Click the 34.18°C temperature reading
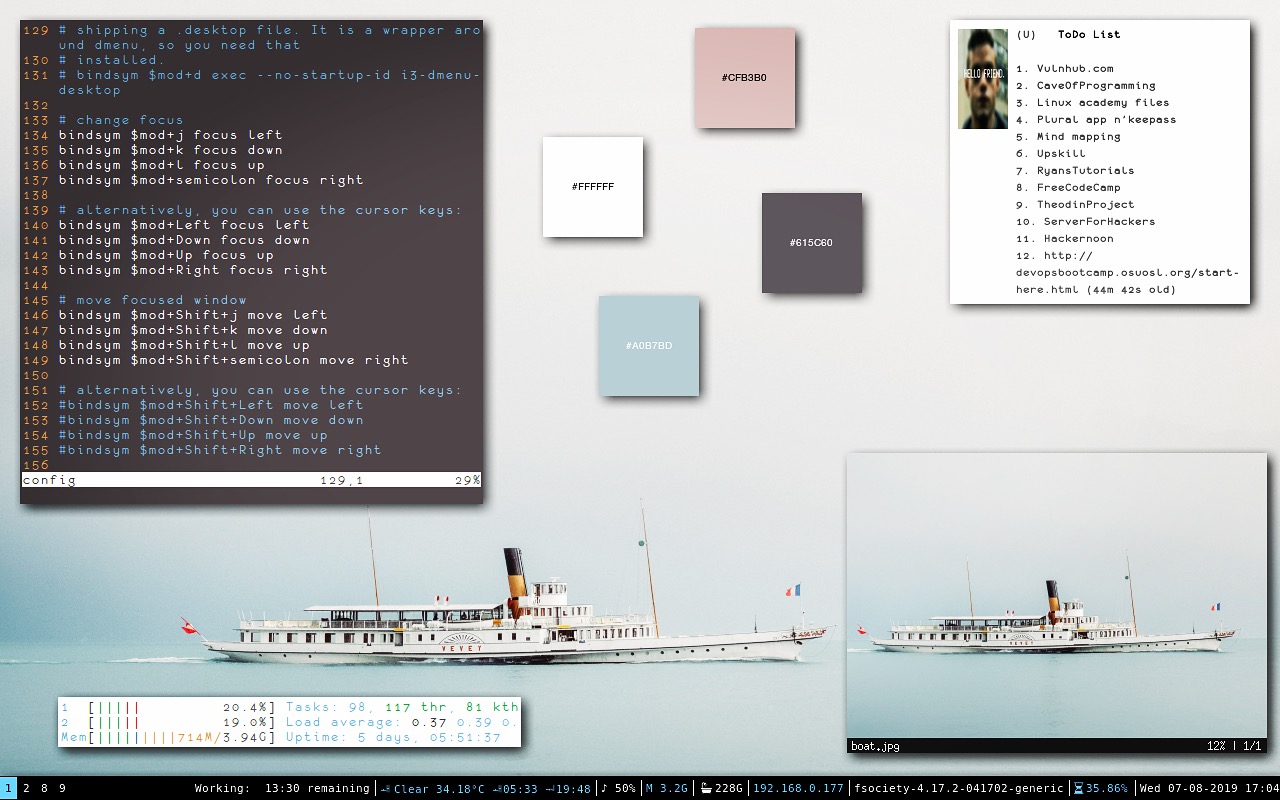Viewport: 1280px width, 800px height. 458,788
